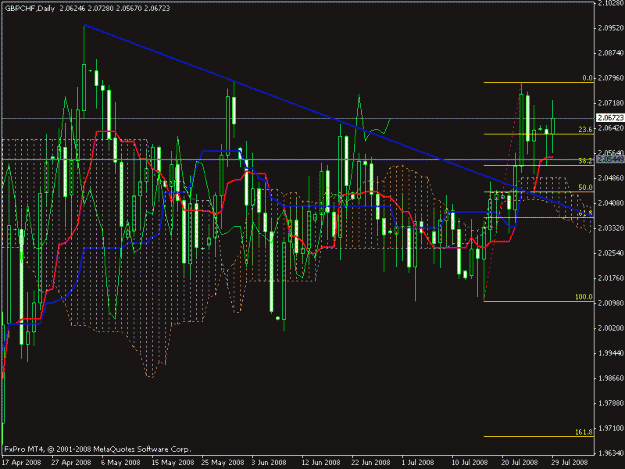Click the current price label 2.06723
The height and width of the screenshot is (469, 625).
[x=610, y=118]
